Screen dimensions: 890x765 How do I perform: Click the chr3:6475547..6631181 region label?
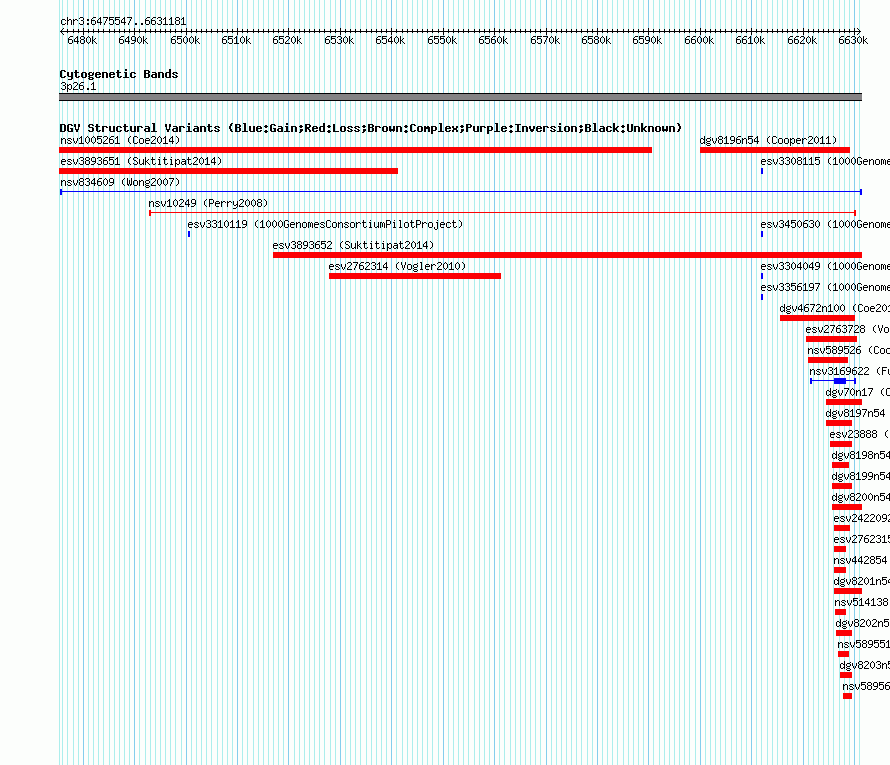tap(123, 21)
